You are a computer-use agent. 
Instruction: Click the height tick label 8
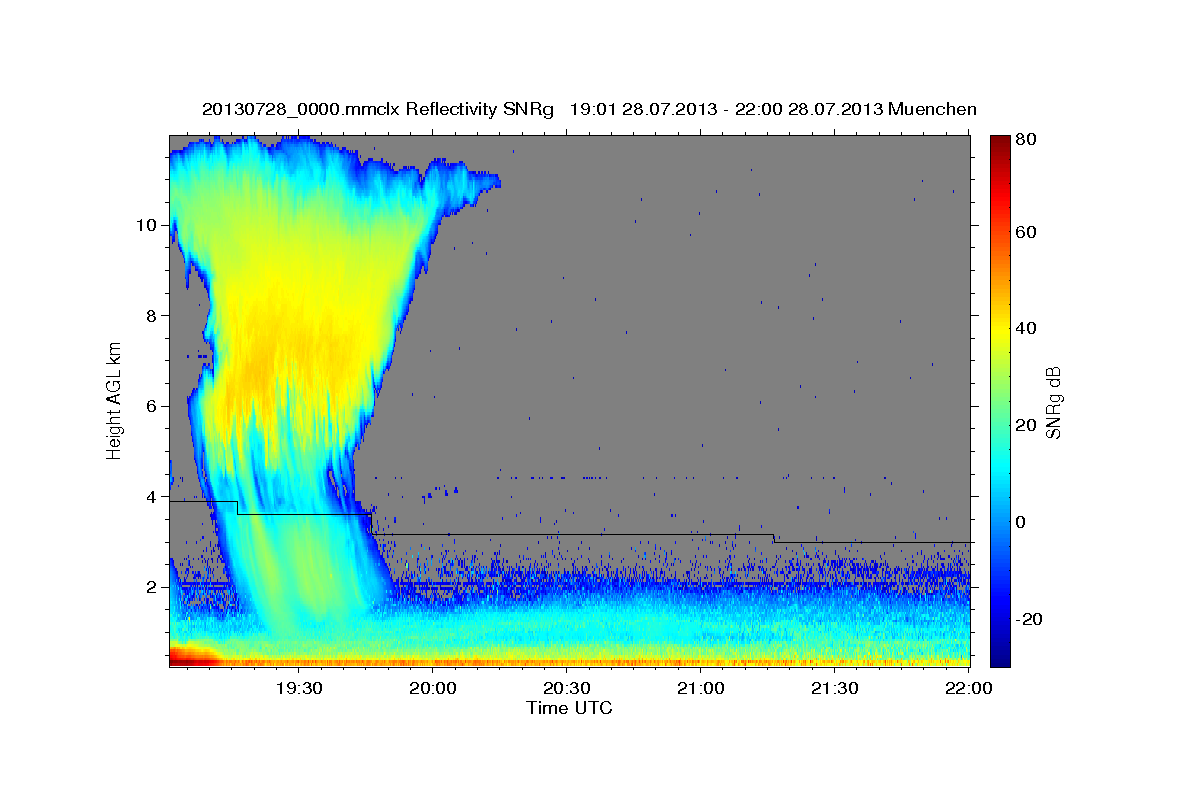click(149, 316)
